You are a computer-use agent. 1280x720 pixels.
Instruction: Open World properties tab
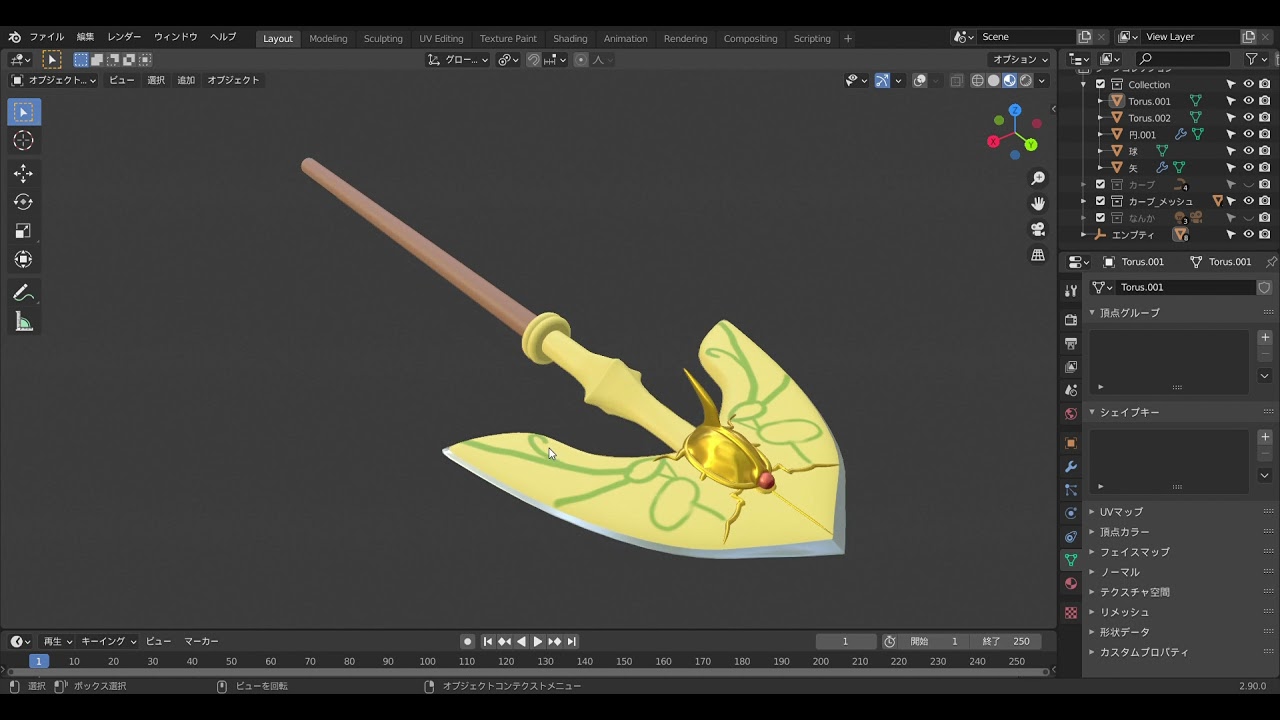tap(1071, 414)
